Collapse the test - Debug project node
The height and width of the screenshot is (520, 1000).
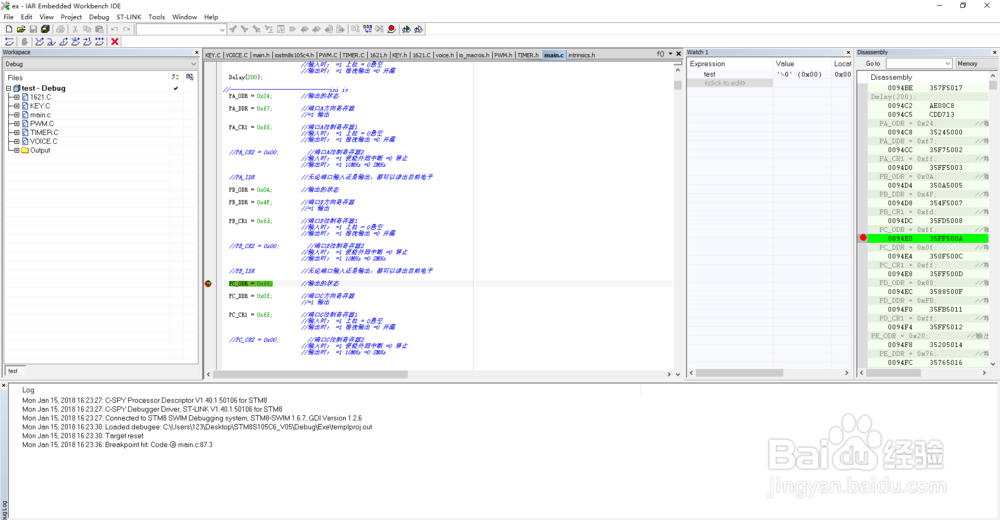tap(9, 89)
